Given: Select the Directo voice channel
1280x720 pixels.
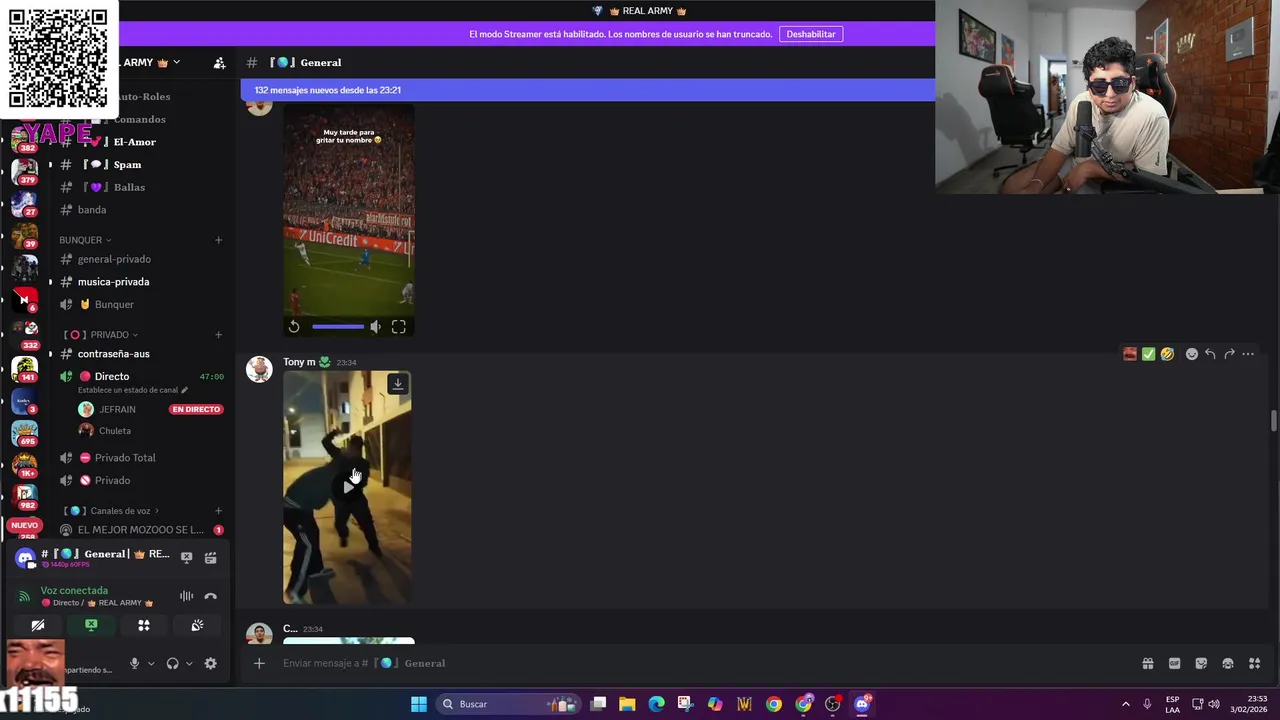Looking at the screenshot, I should coord(112,376).
